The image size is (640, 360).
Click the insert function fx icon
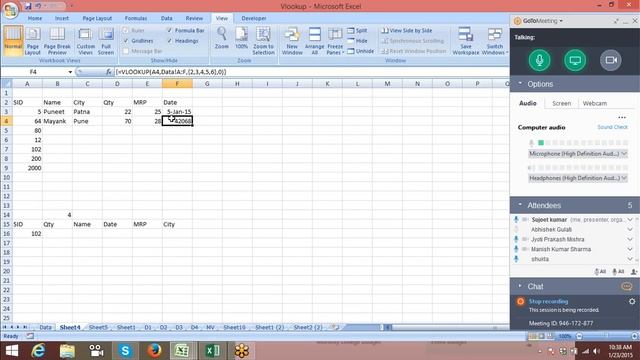108,72
